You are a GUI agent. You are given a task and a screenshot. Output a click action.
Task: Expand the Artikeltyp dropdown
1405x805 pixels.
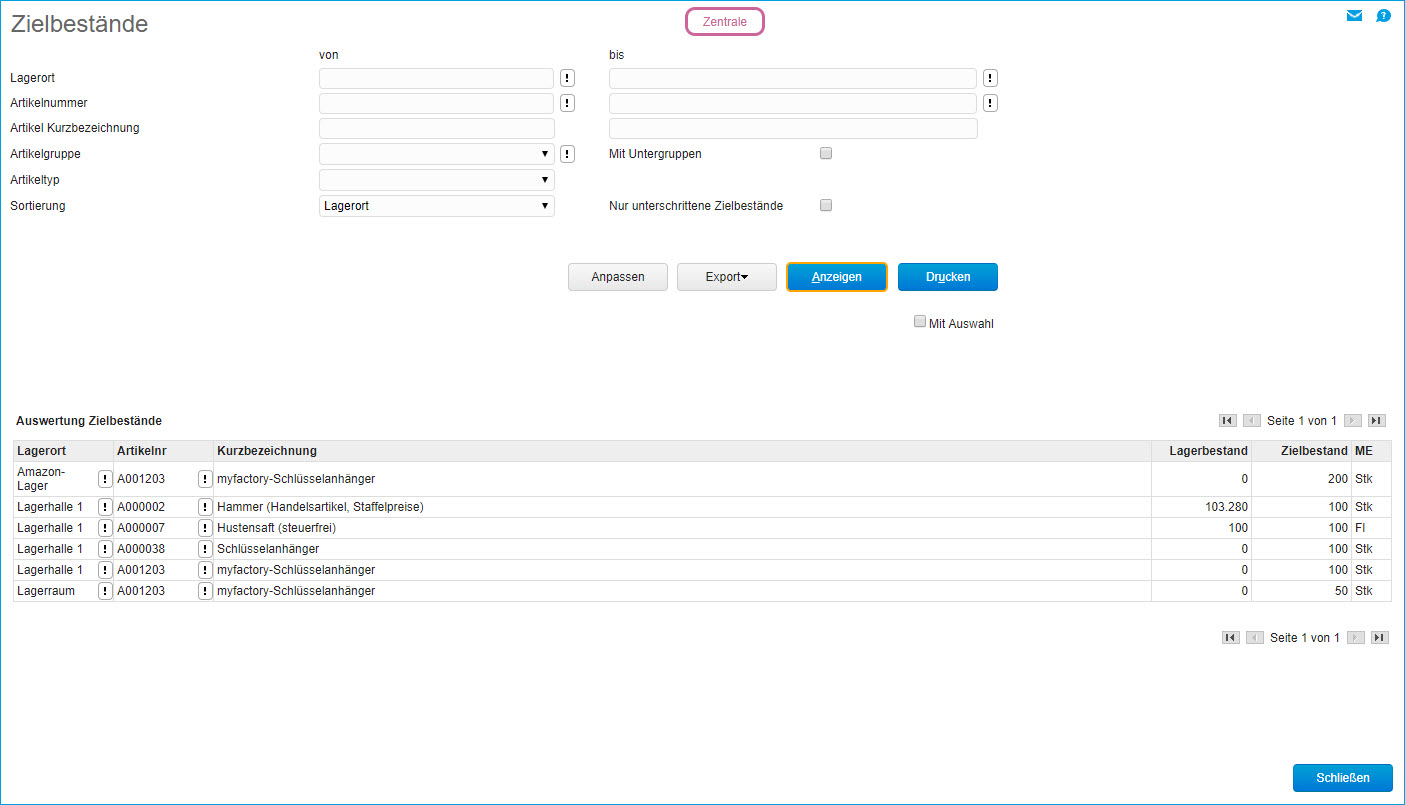[436, 180]
